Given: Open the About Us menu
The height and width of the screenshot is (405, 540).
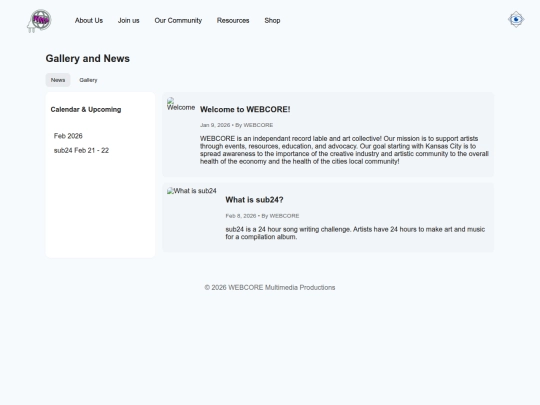Looking at the screenshot, I should tap(89, 21).
